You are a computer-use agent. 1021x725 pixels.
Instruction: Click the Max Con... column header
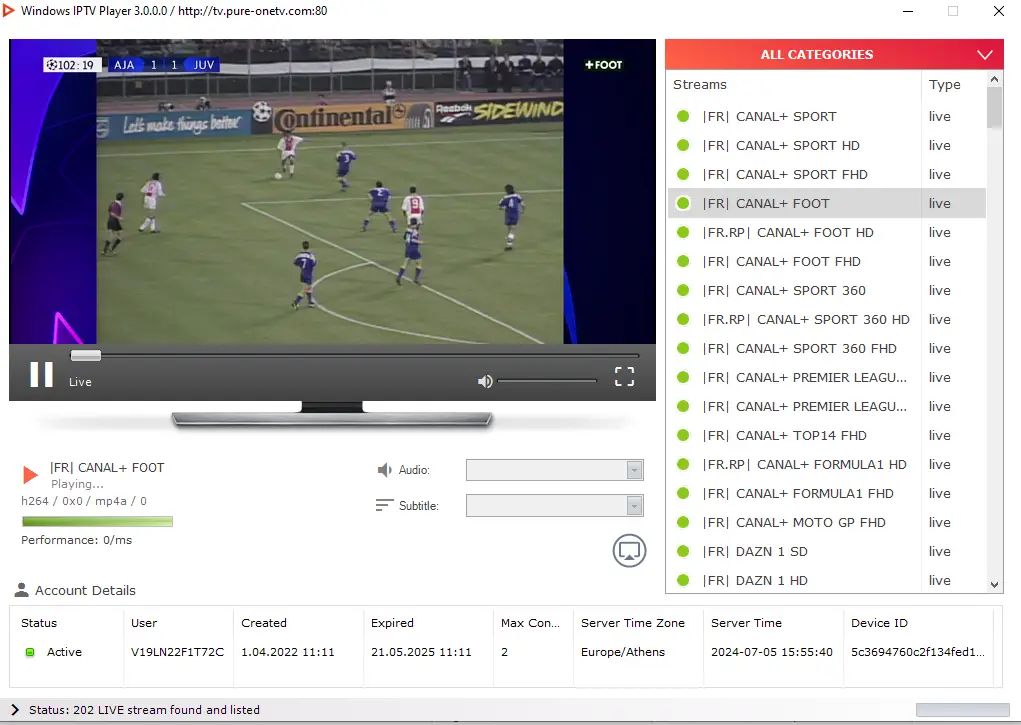click(x=530, y=623)
